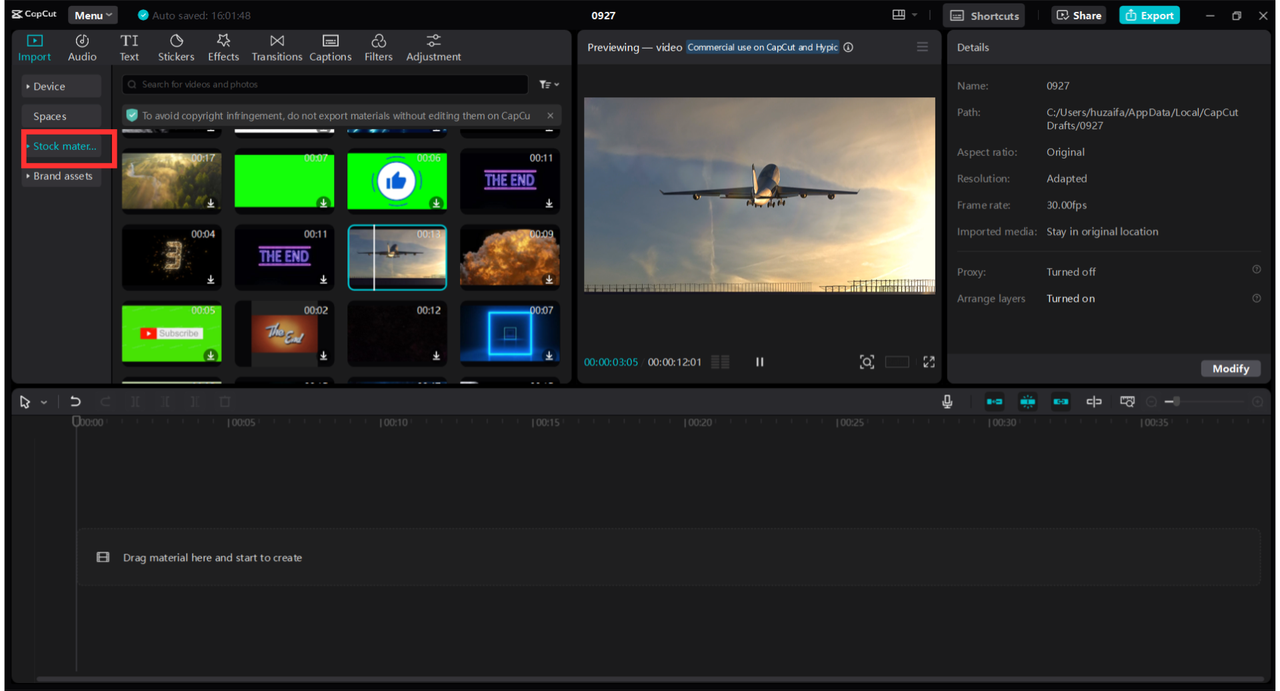
Task: Click the commercial use info icon
Action: click(x=848, y=47)
